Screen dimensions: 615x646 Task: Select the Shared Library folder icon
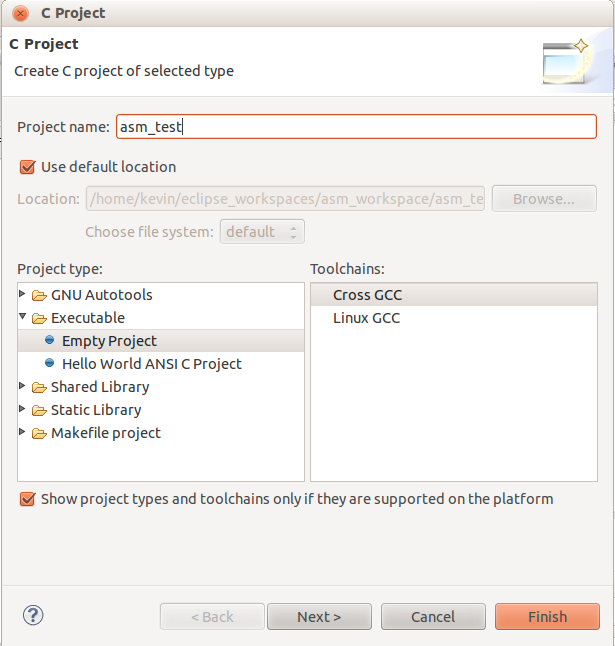tap(39, 387)
